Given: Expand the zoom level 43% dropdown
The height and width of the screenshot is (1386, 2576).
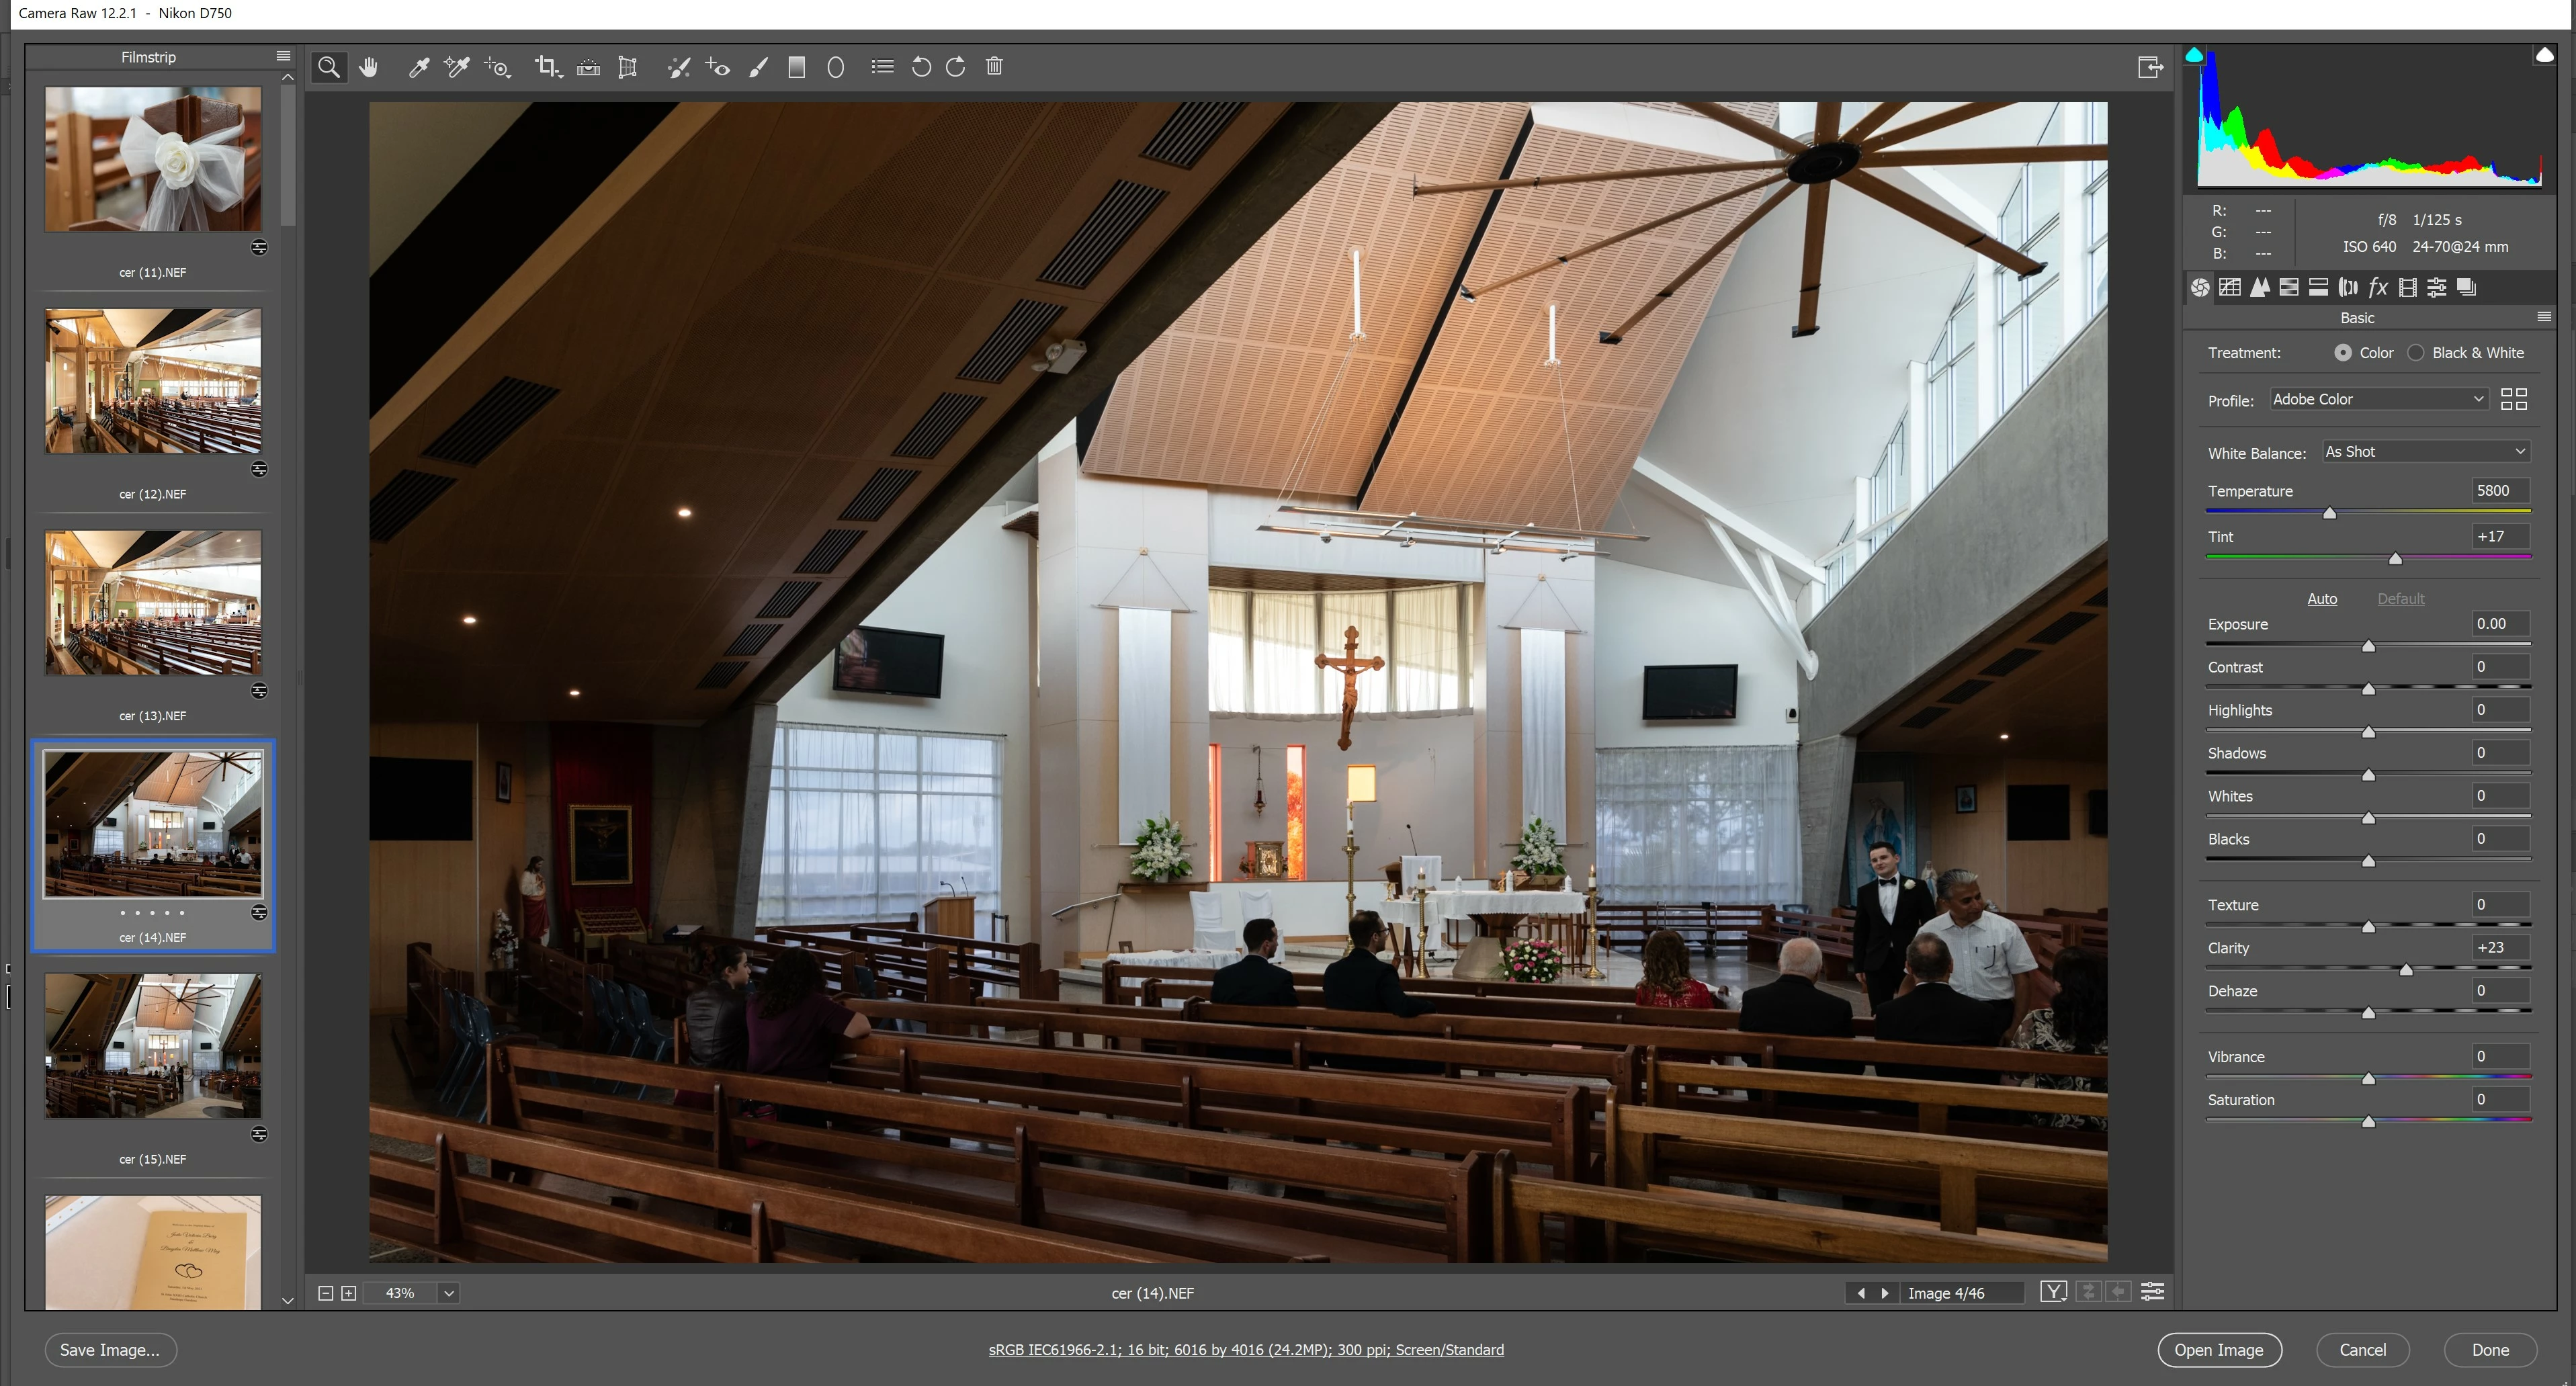Looking at the screenshot, I should coord(449,1293).
